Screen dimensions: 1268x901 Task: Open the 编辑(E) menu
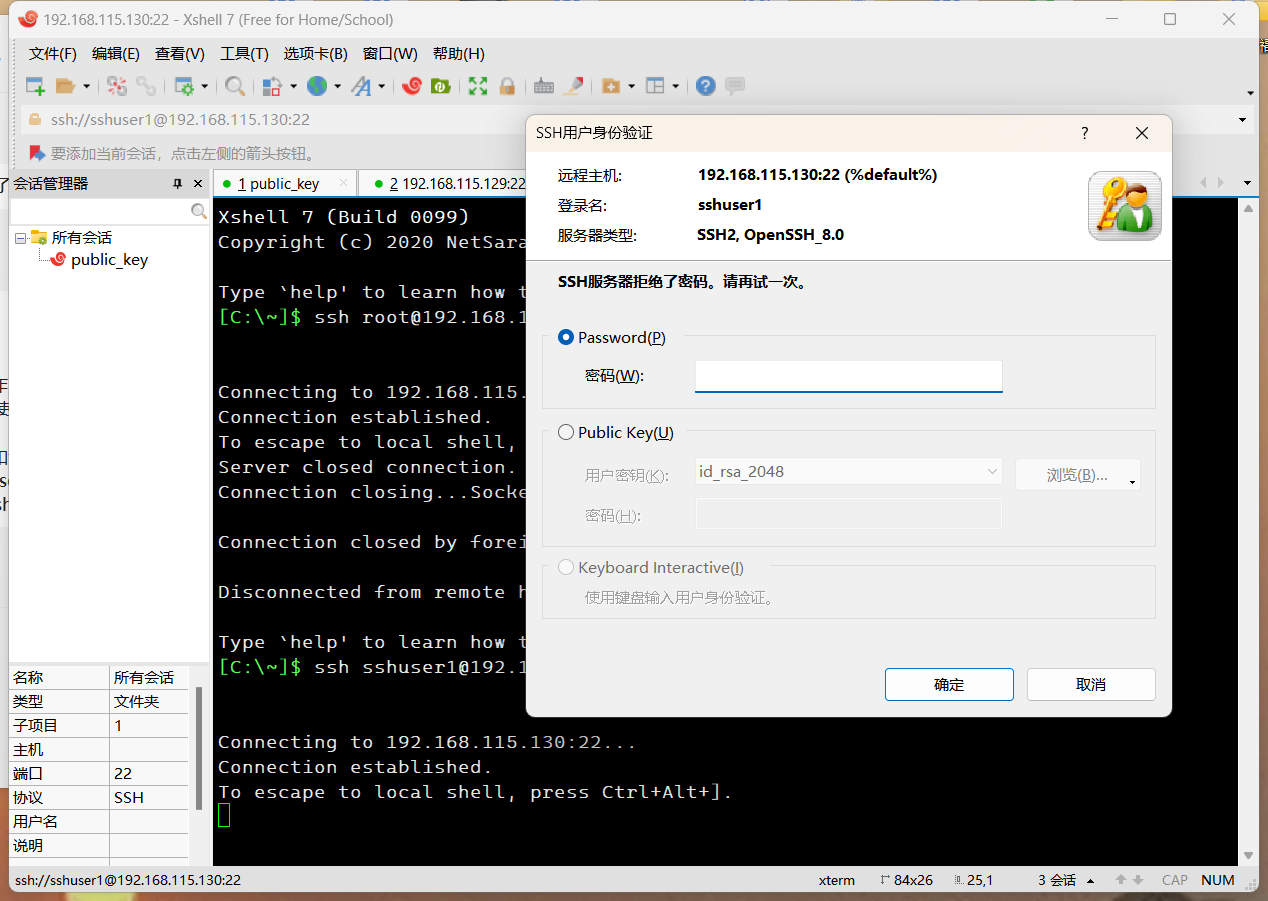pos(116,54)
